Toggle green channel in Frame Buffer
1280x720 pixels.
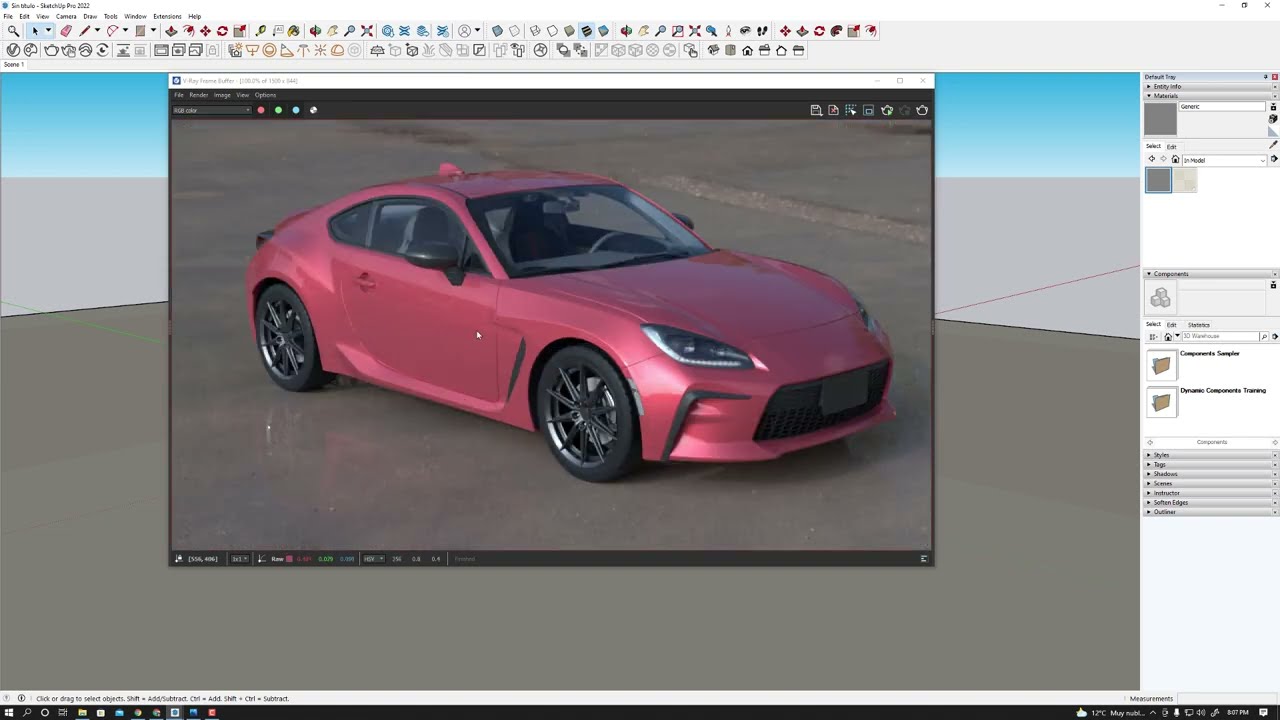coord(278,110)
